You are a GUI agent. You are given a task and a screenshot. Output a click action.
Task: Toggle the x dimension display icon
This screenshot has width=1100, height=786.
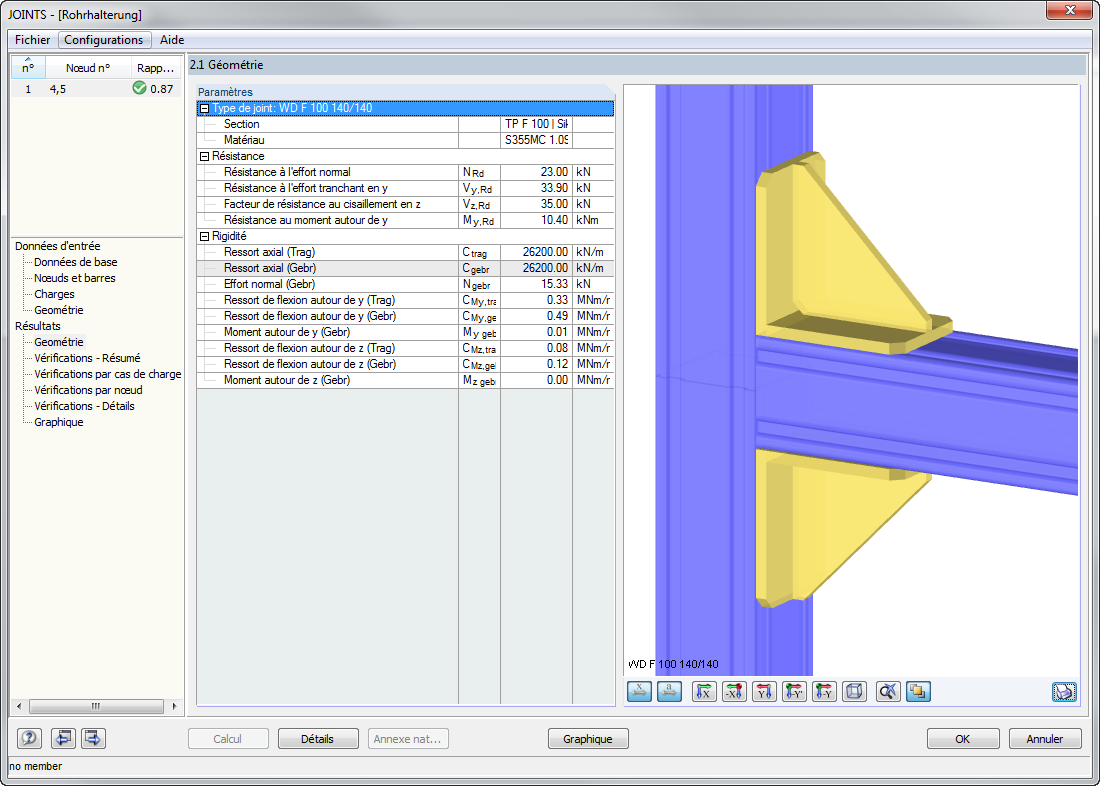click(639, 692)
